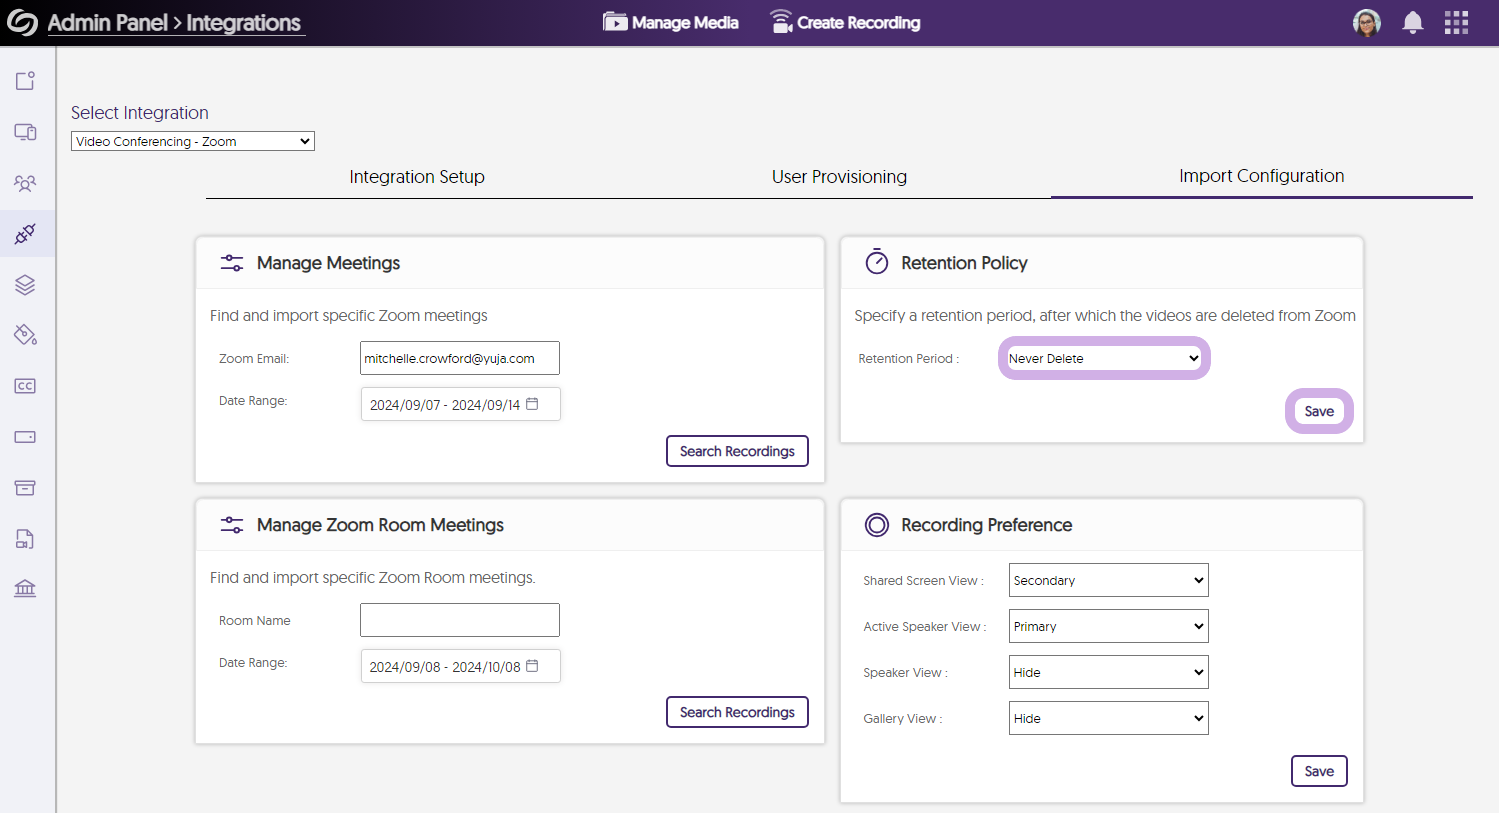
Task: Open the archive box sidebar icon
Action: point(25,488)
